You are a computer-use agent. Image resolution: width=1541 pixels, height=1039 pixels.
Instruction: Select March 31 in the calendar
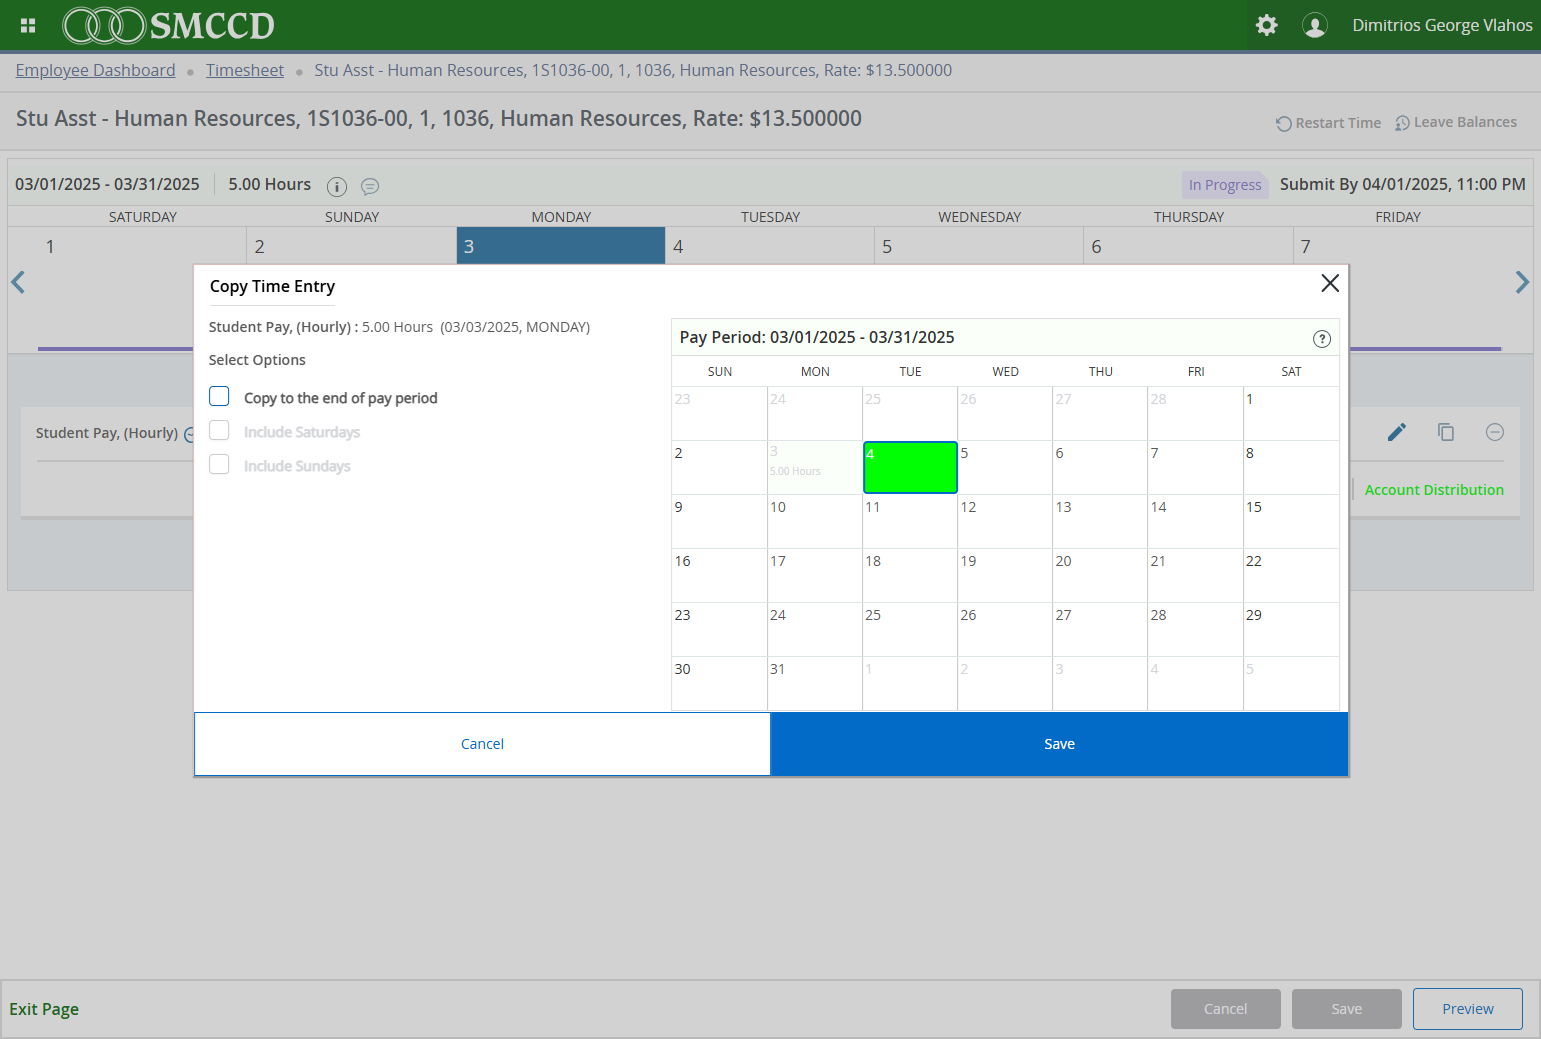815,683
